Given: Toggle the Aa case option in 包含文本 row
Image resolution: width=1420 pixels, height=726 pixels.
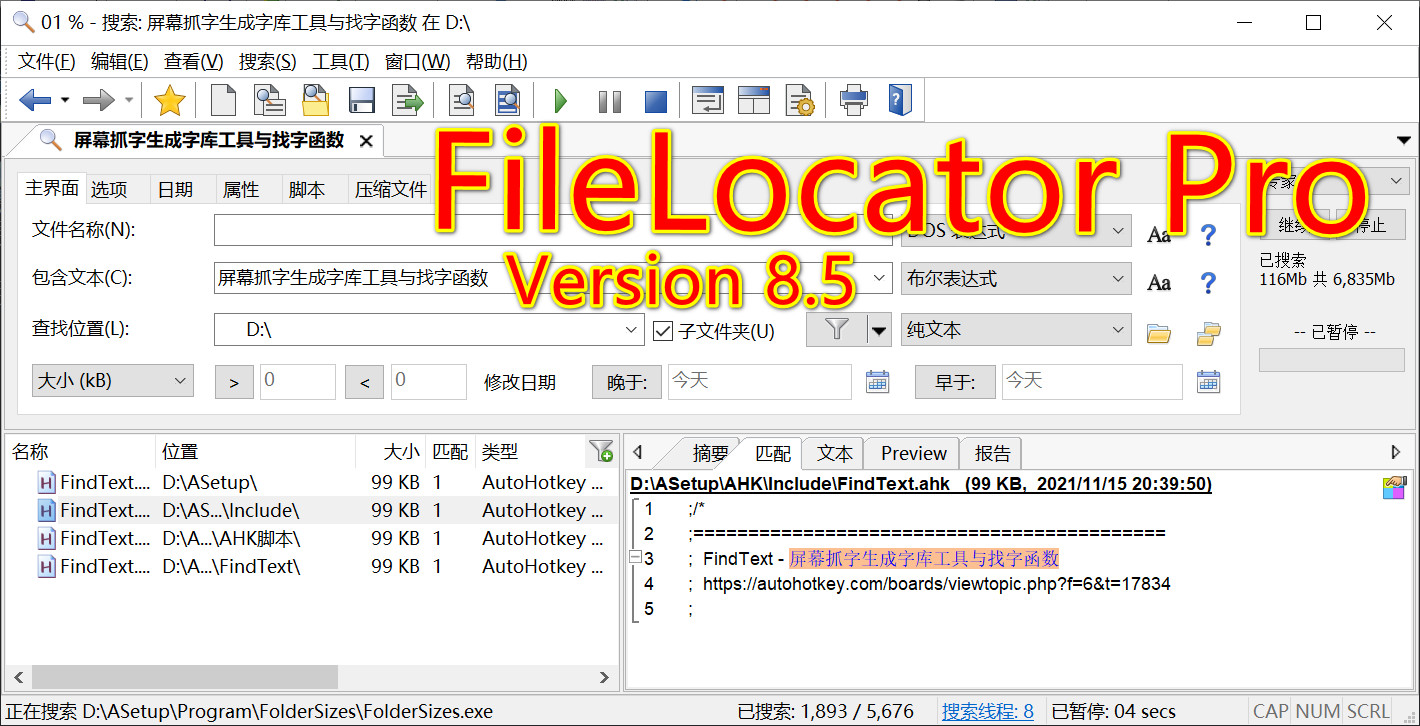Looking at the screenshot, I should (x=1159, y=283).
